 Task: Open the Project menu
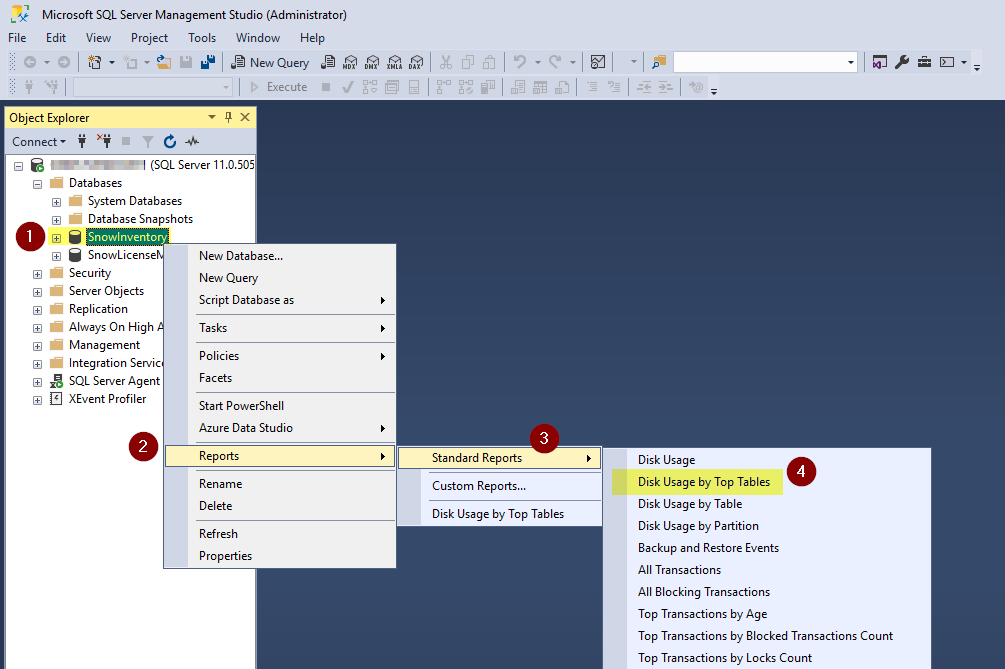tap(149, 38)
